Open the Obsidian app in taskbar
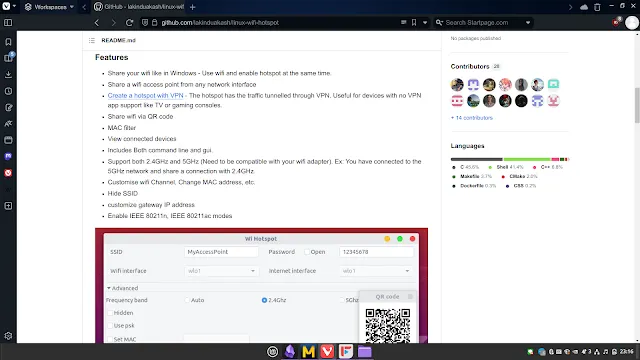This screenshot has height=360, width=640. click(x=290, y=351)
